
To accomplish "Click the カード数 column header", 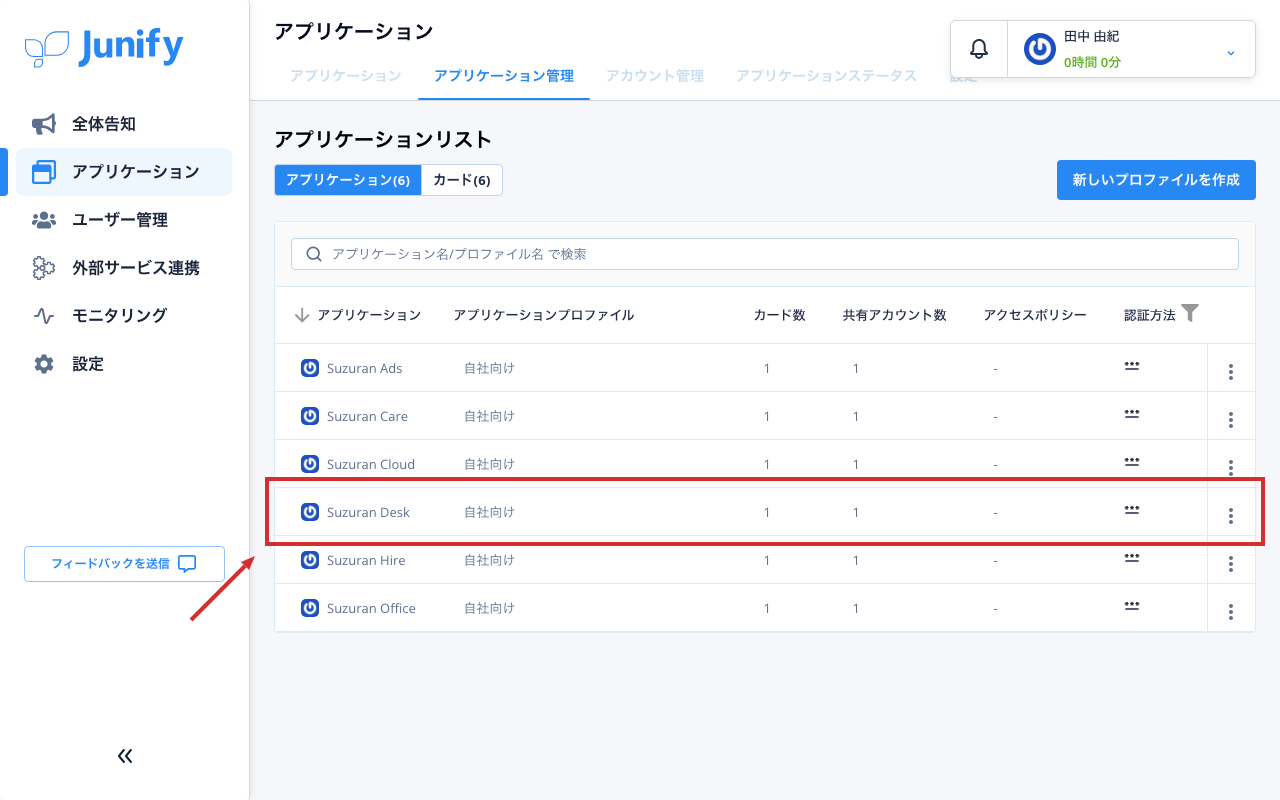I will click(x=780, y=315).
